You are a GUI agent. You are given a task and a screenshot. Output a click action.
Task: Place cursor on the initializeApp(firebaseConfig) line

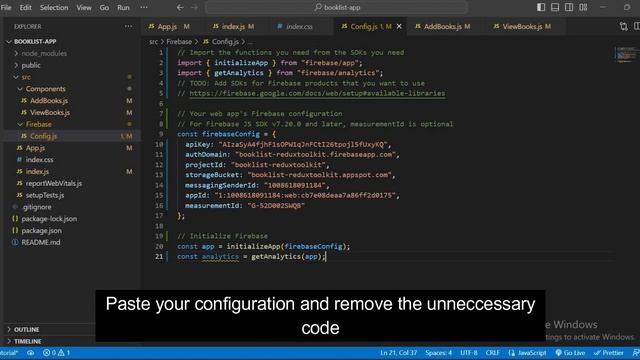point(263,247)
